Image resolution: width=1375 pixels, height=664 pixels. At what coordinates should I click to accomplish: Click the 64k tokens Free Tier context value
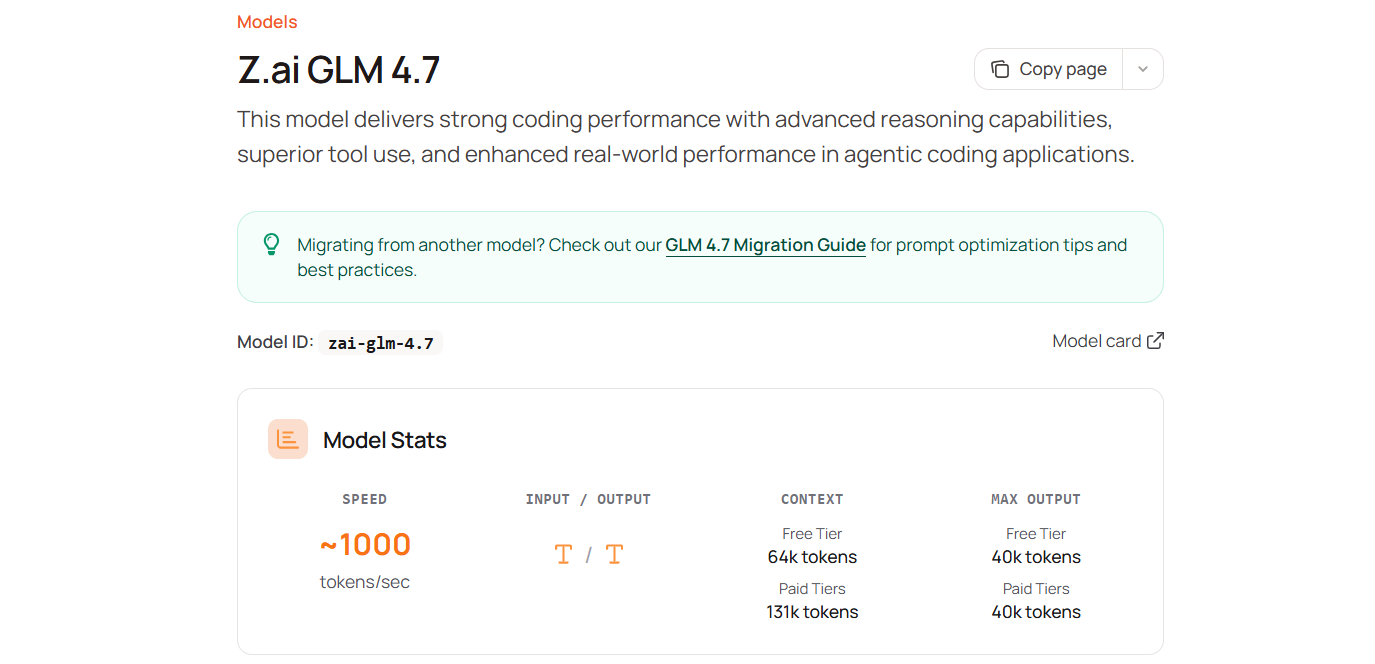click(x=812, y=557)
